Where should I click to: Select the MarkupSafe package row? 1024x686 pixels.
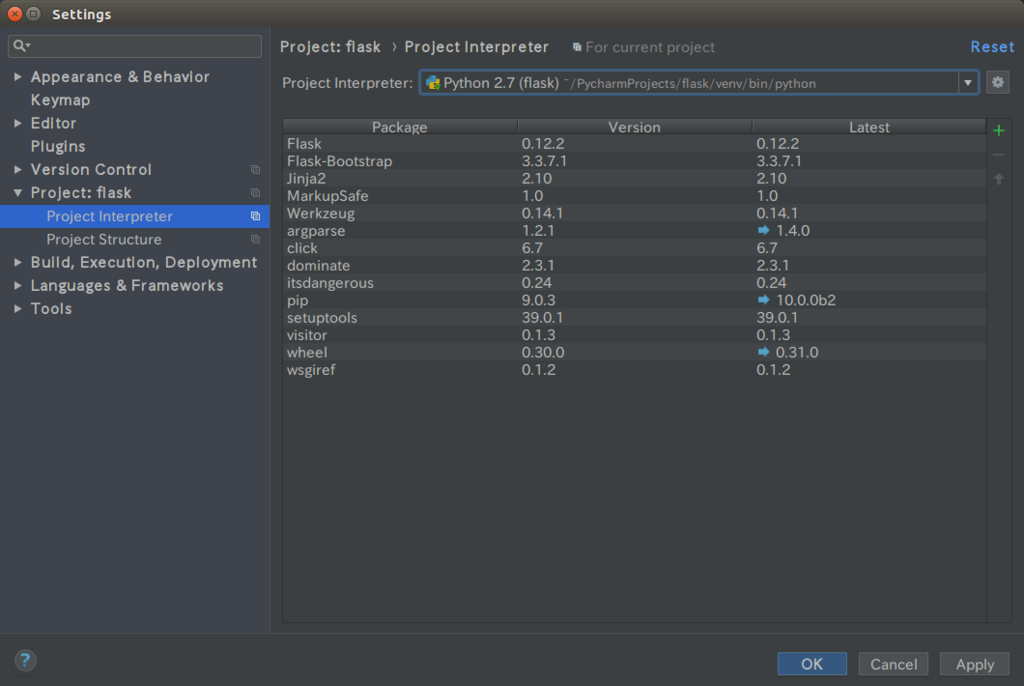634,195
